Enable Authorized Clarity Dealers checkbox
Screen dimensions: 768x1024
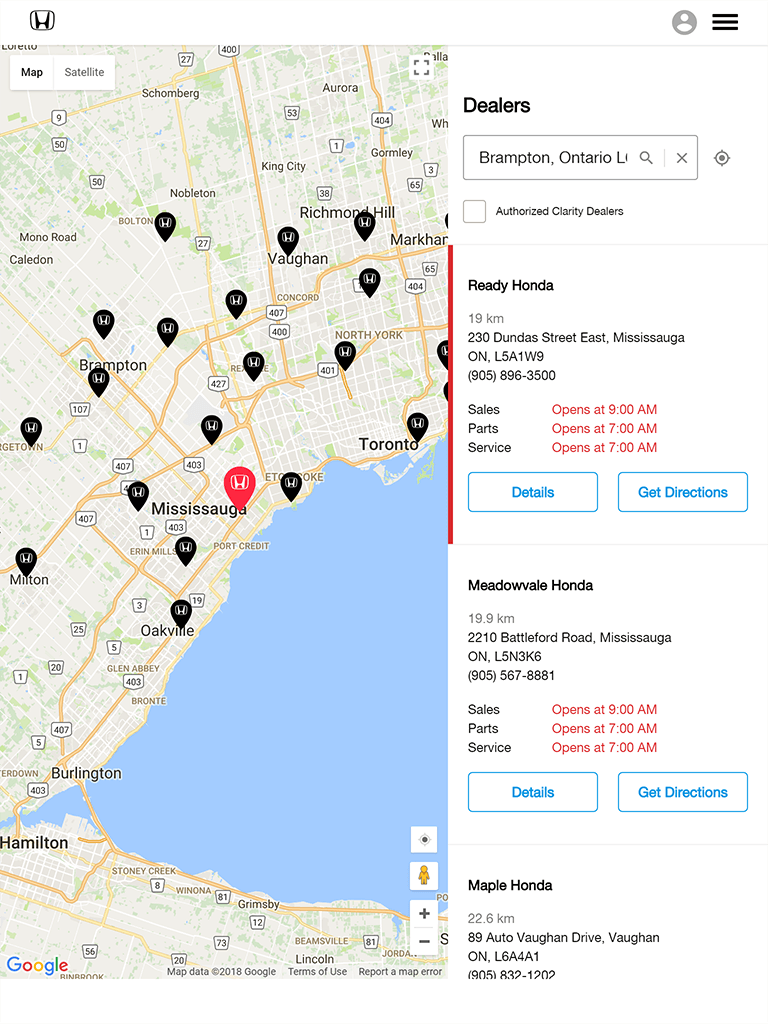474,212
